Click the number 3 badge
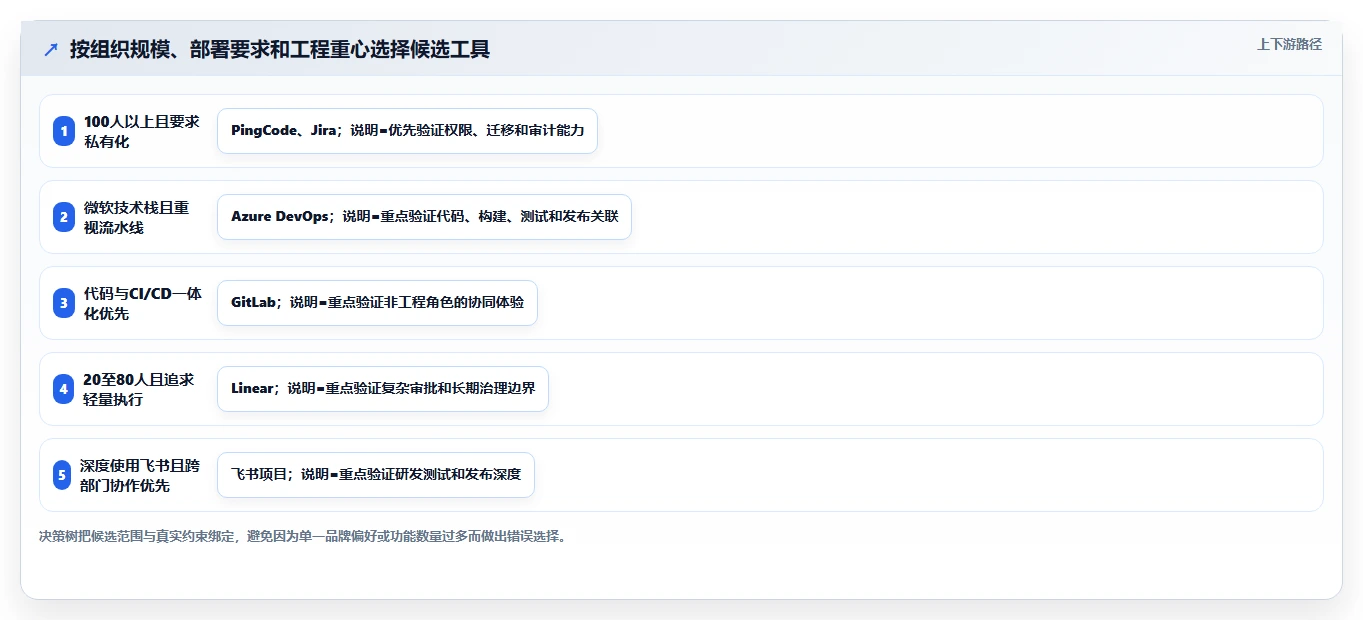Screen dimensions: 1363x620 (64, 303)
